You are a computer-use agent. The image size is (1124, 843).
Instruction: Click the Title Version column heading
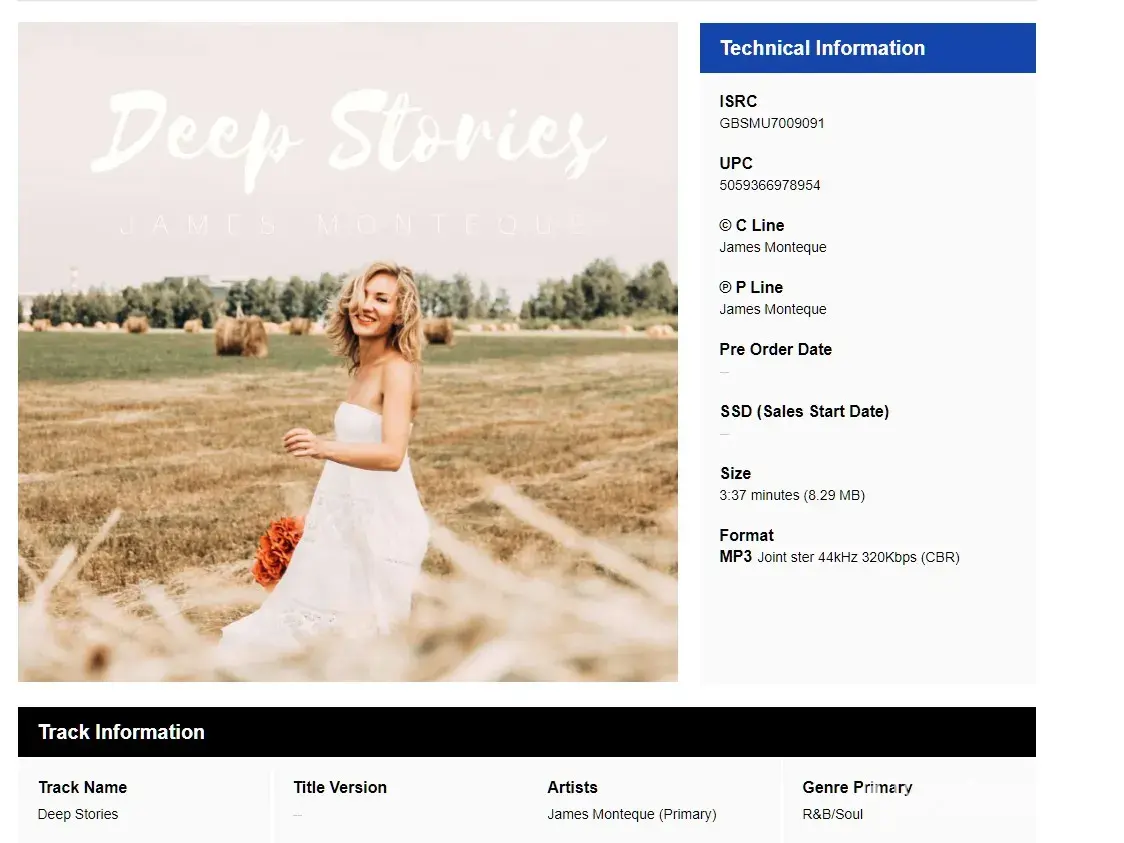click(x=340, y=788)
